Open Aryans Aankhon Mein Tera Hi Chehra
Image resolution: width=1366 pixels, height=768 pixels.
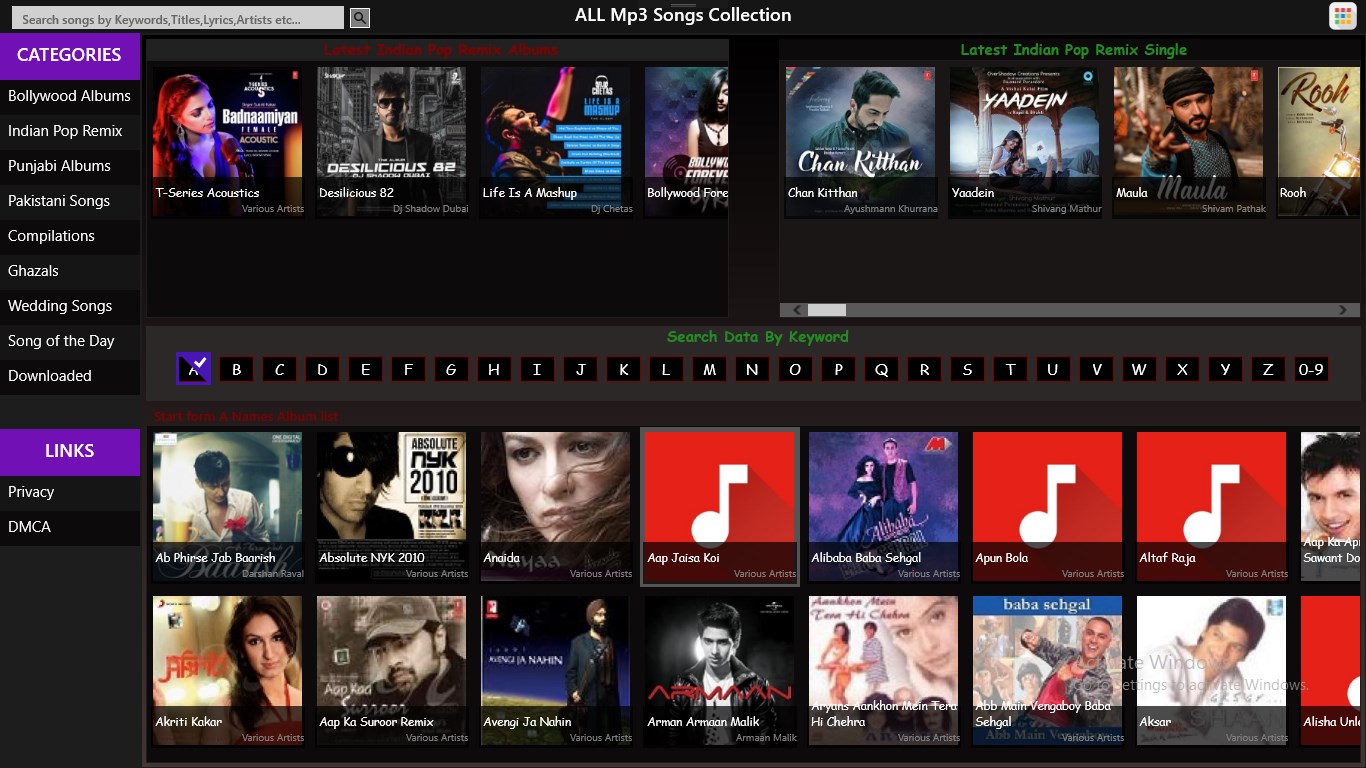tap(884, 670)
